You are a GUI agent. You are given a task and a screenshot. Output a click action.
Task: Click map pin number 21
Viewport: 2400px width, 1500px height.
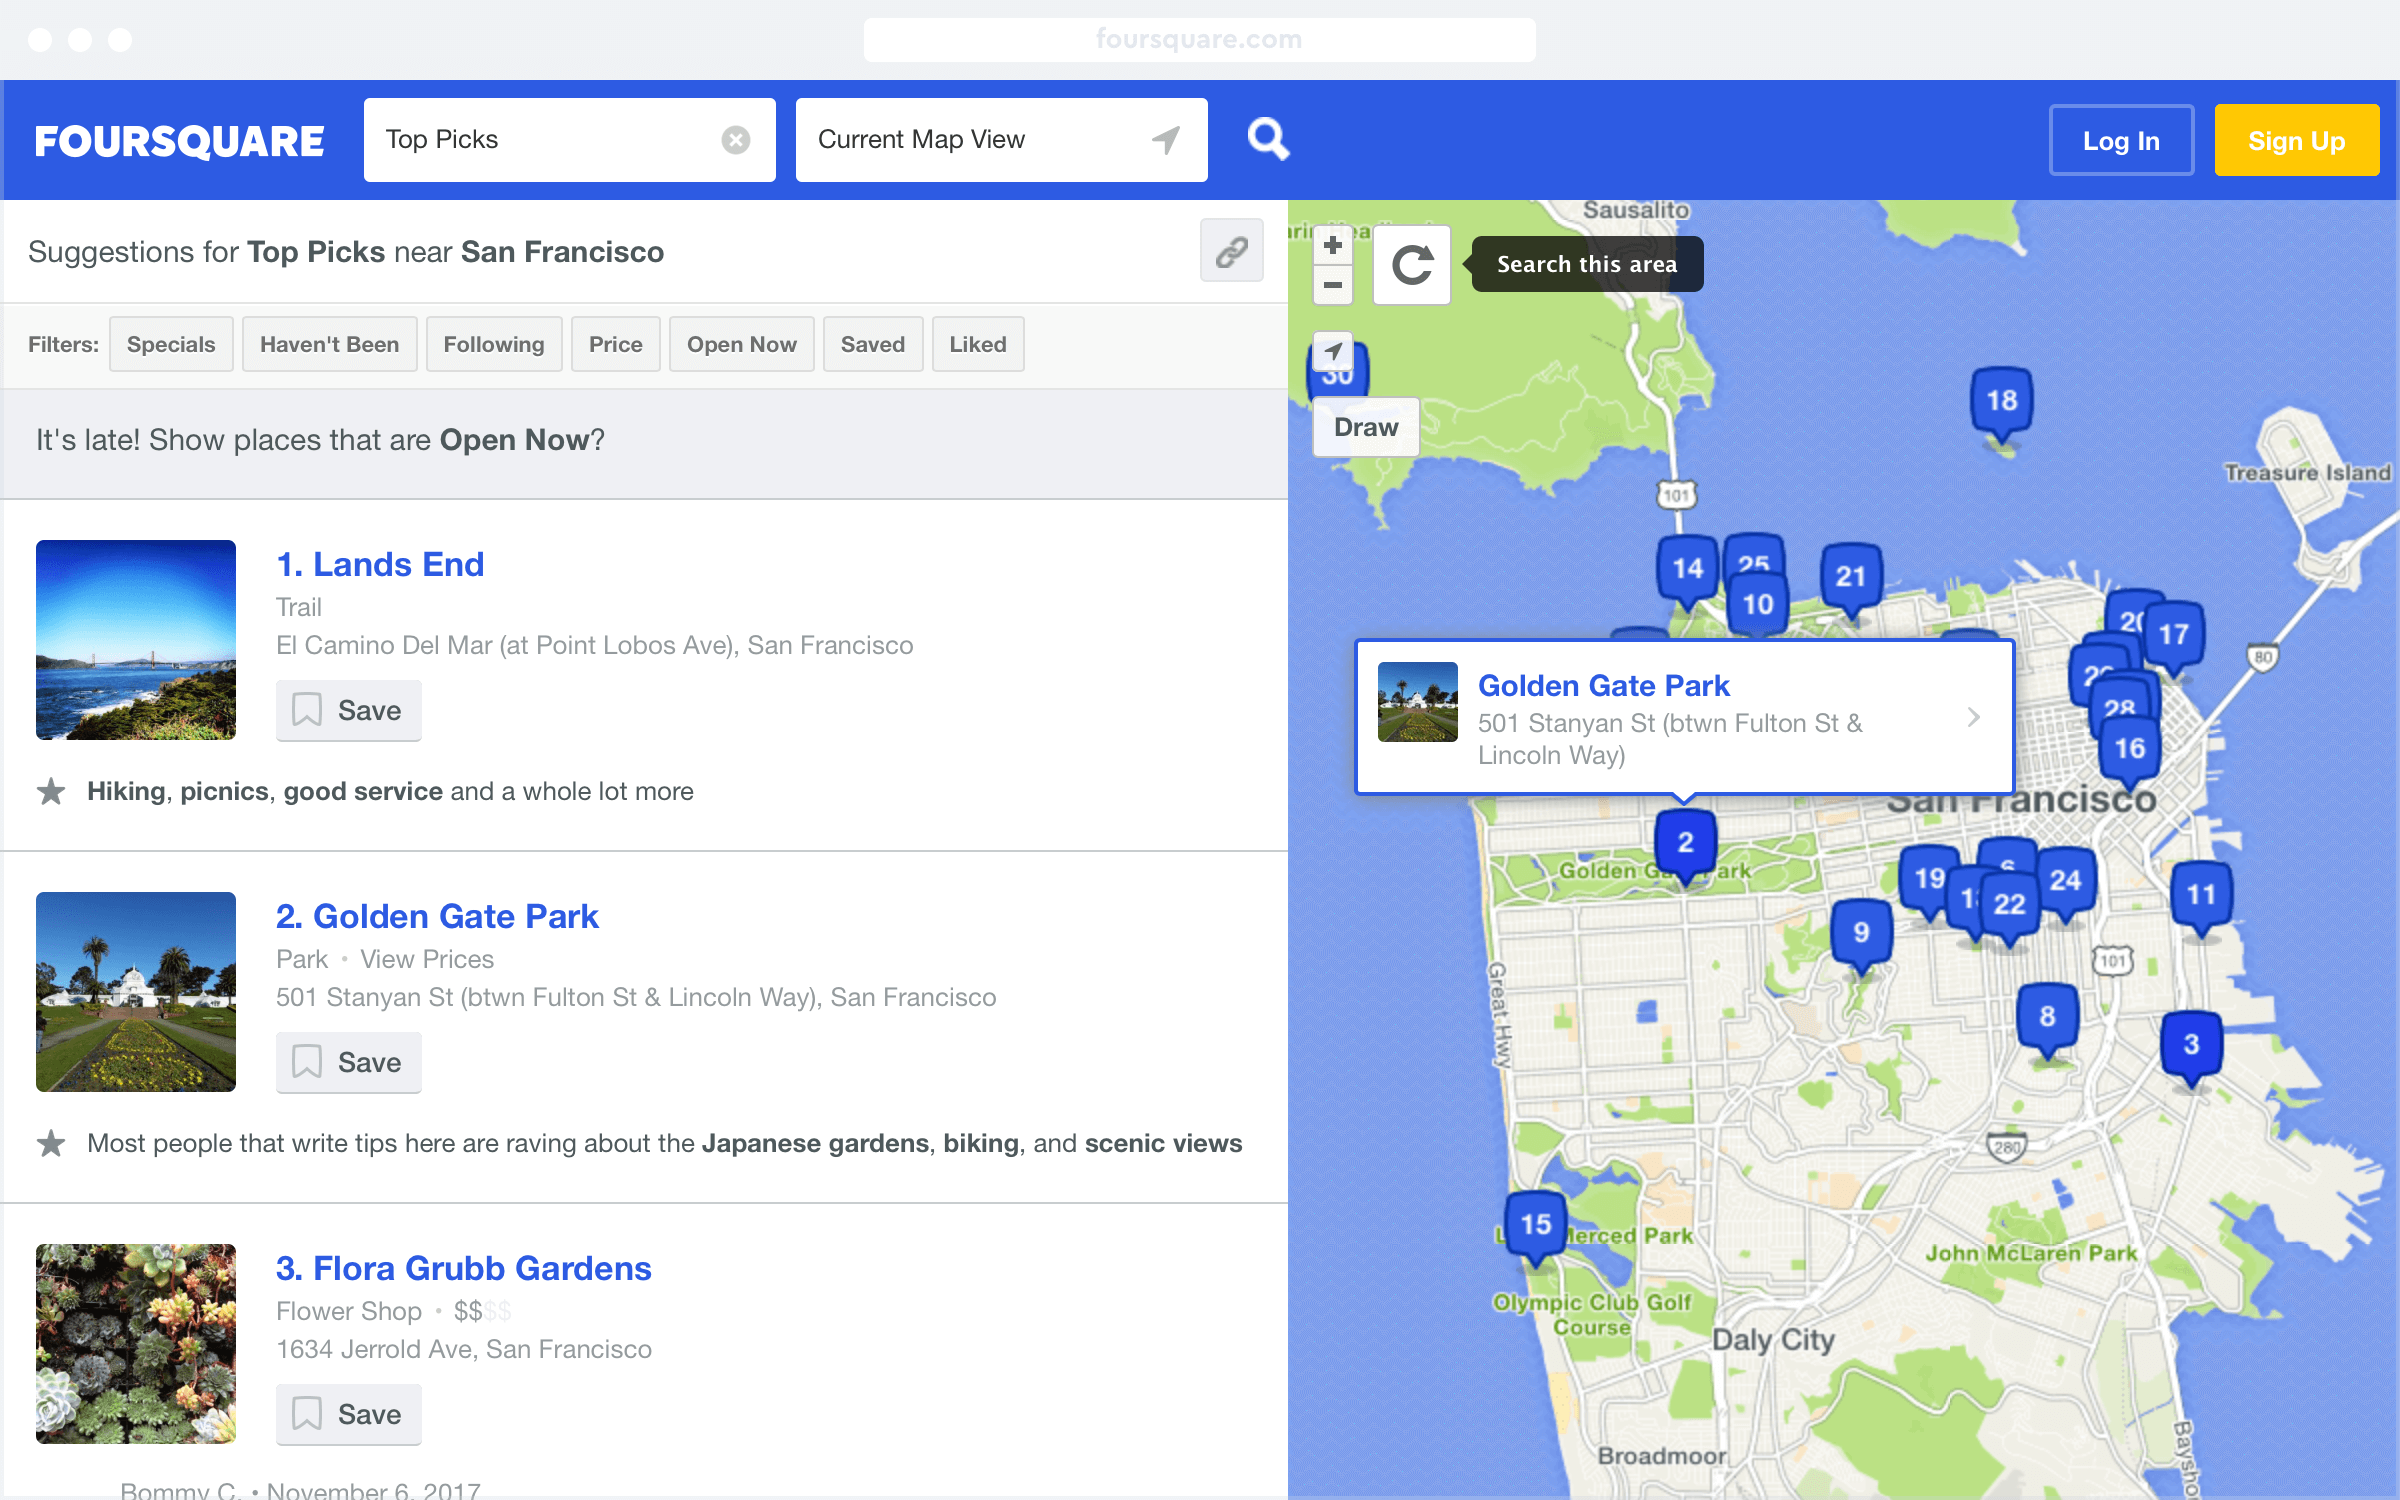point(1851,578)
